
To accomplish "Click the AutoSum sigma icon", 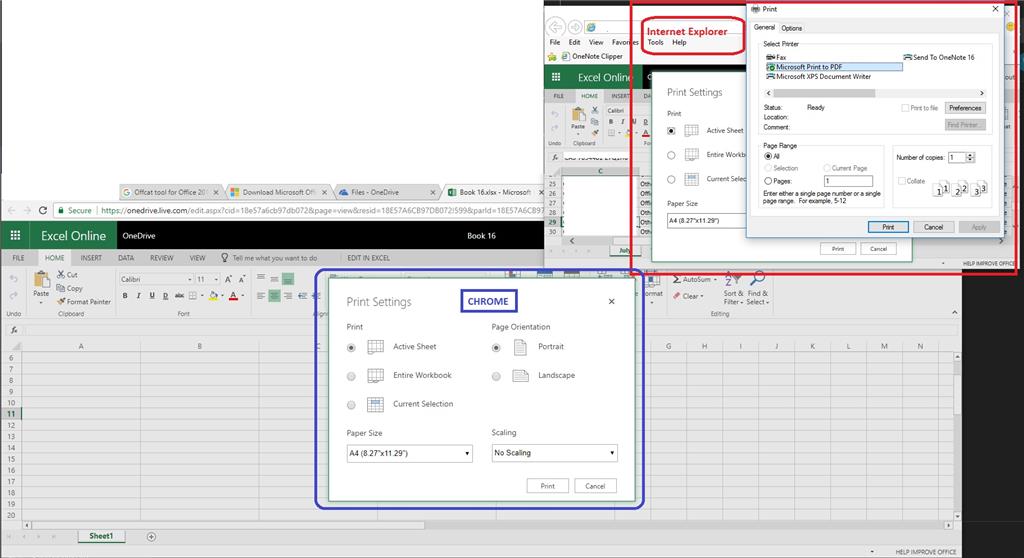I will [x=677, y=280].
